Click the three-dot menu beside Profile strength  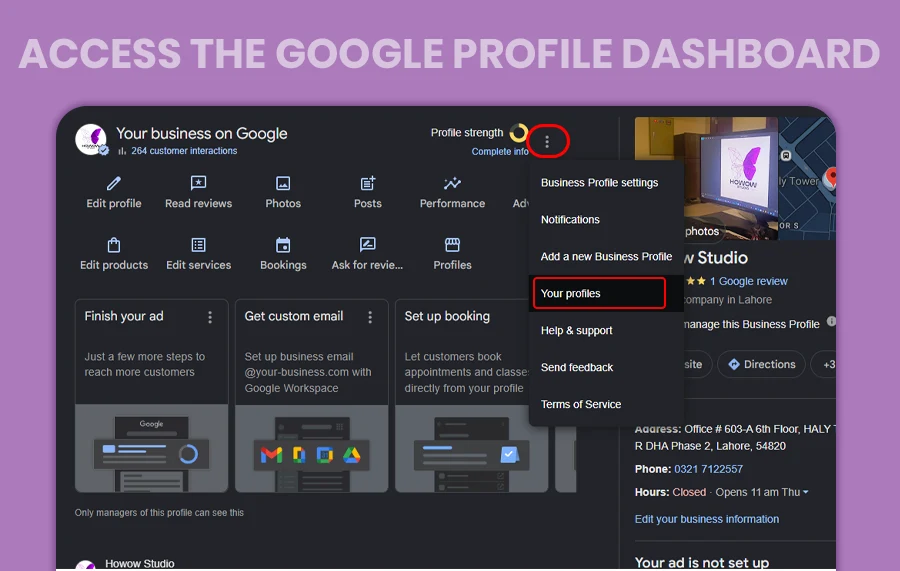547,142
